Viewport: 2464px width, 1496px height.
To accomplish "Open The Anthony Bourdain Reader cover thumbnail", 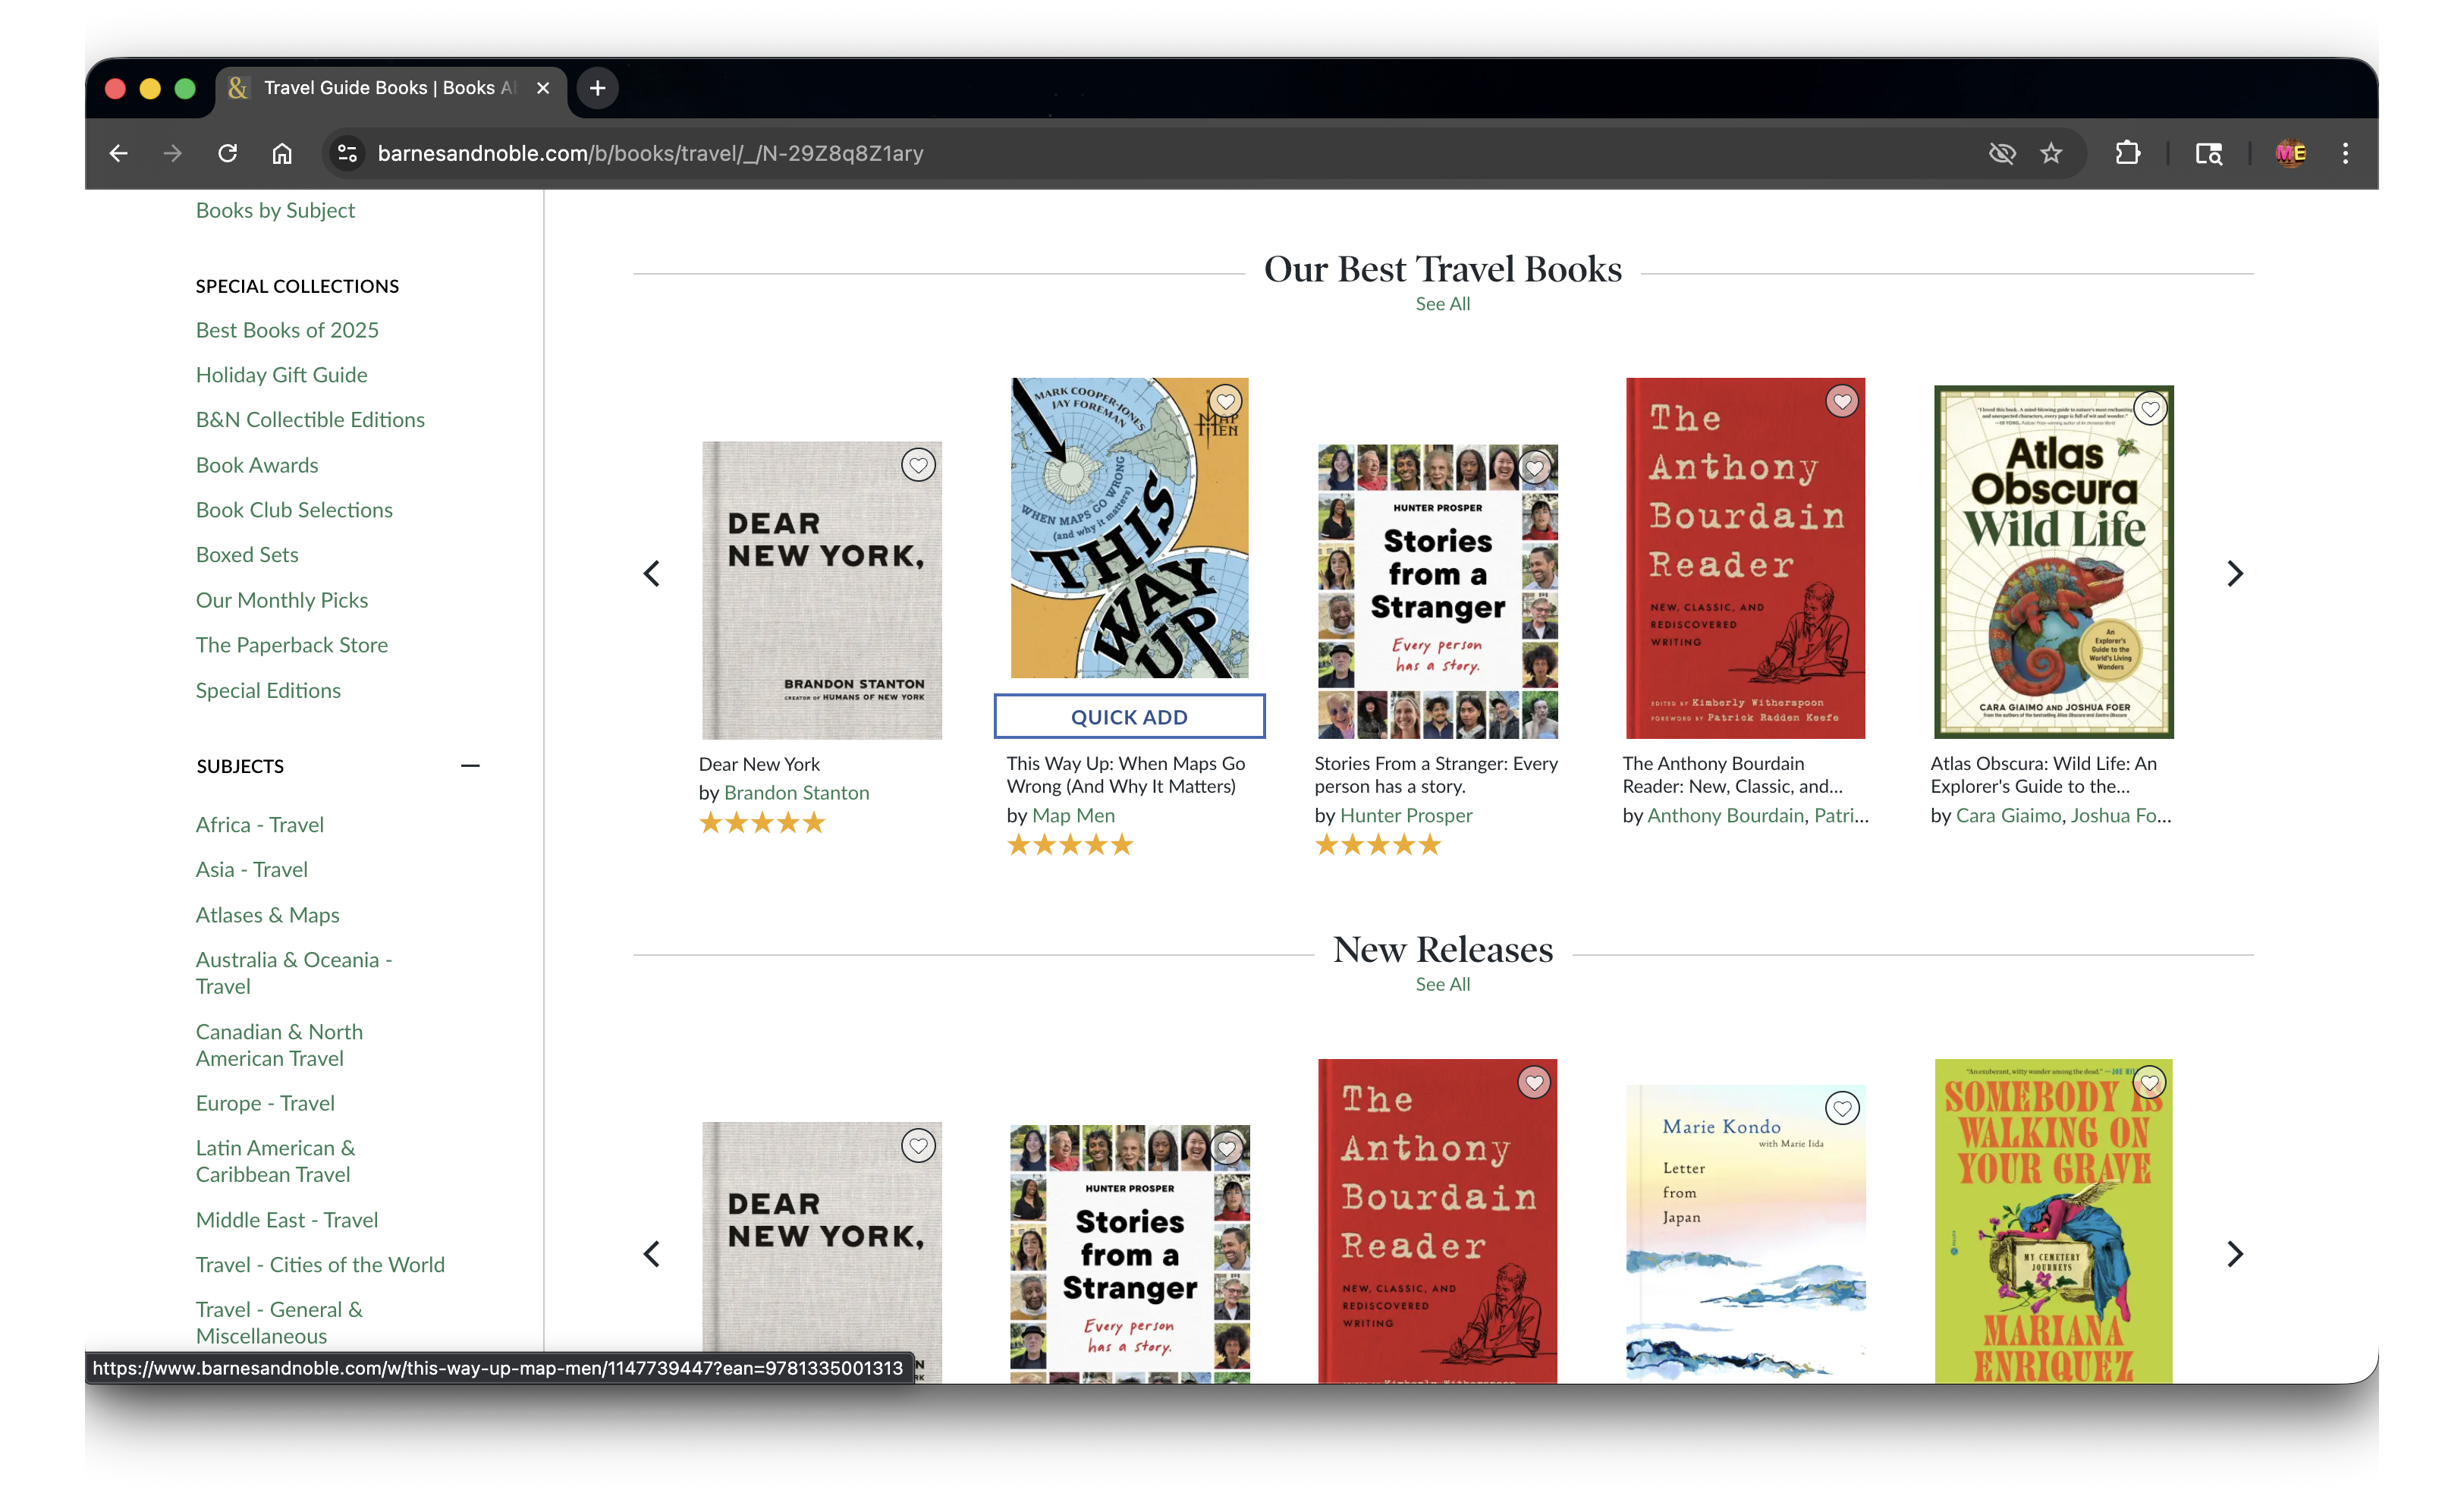I will coord(1745,560).
